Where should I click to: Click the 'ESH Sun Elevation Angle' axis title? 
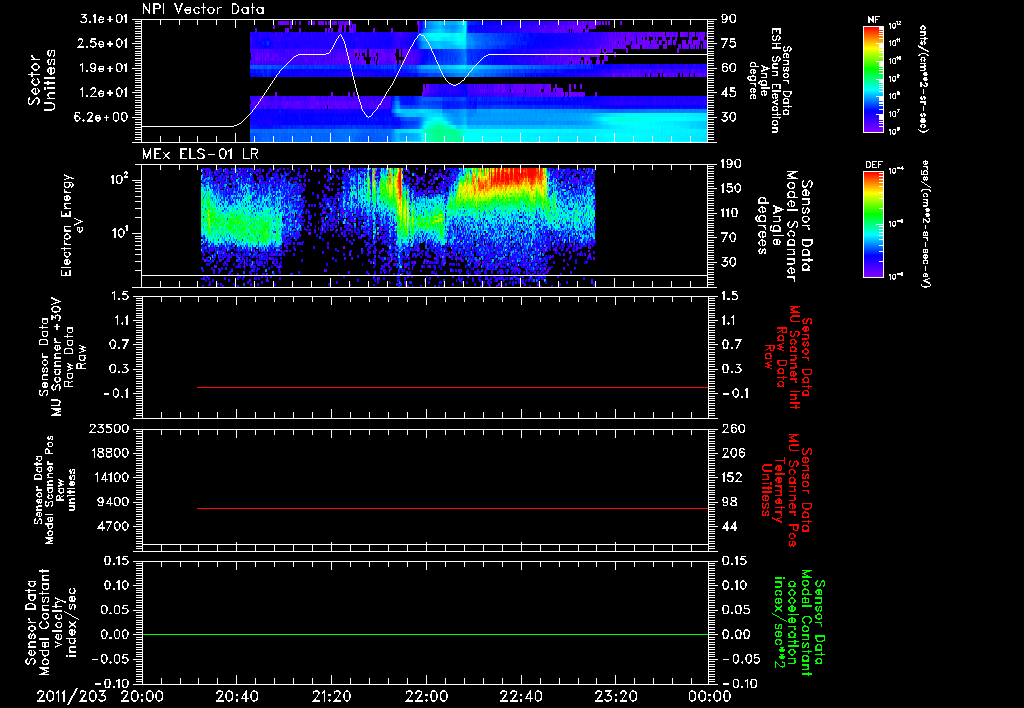pyautogui.click(x=770, y=80)
